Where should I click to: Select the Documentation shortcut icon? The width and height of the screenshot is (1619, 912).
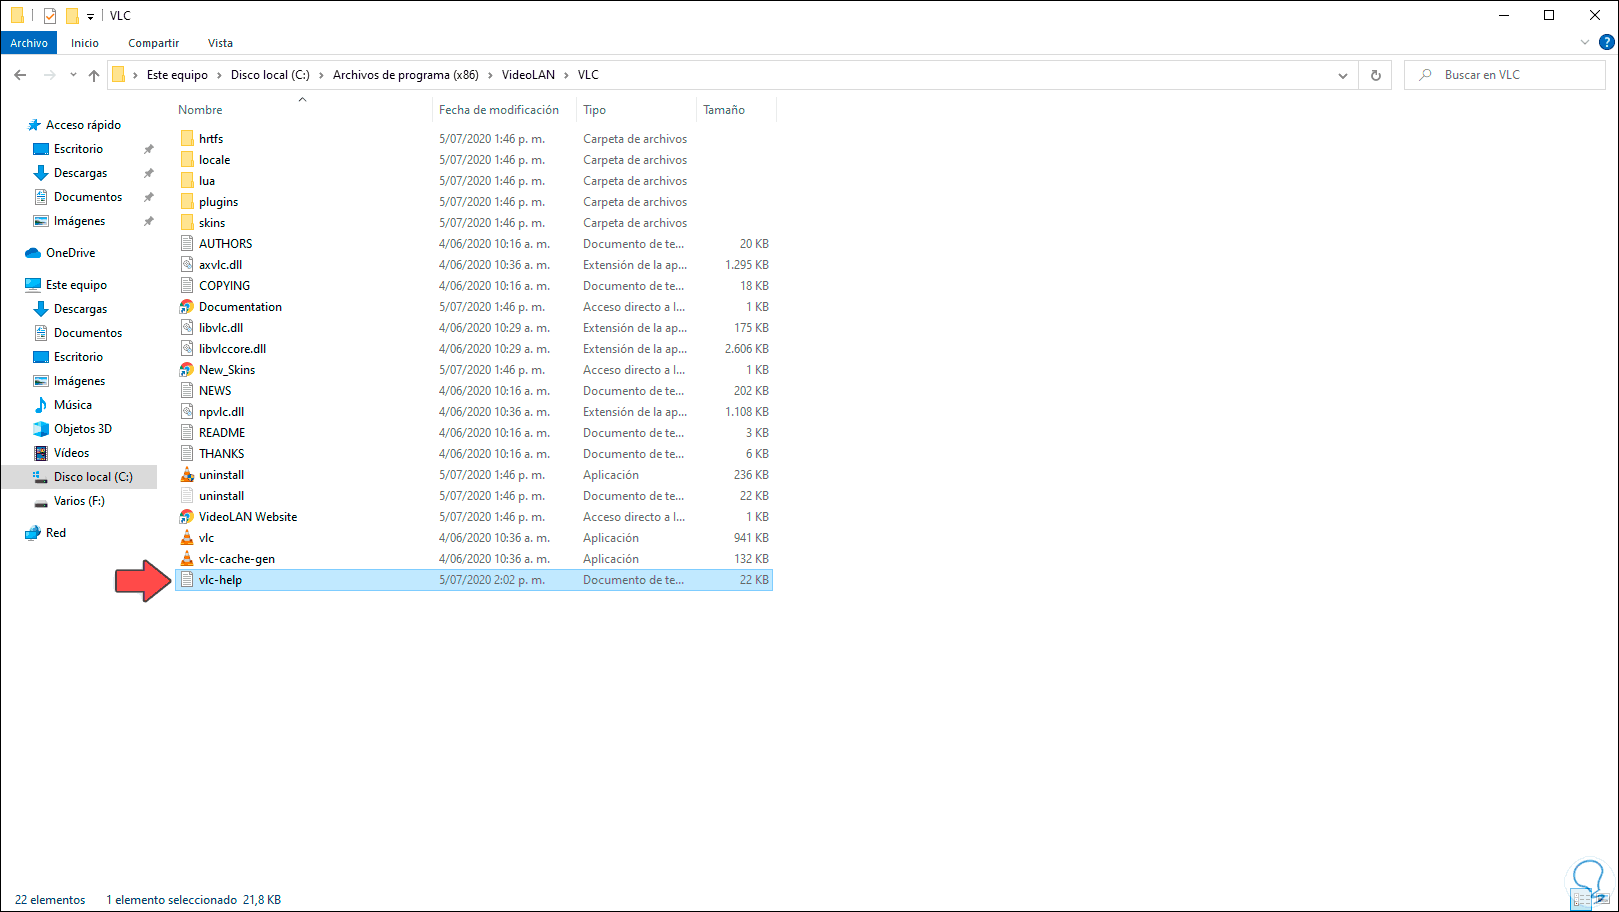[187, 307]
